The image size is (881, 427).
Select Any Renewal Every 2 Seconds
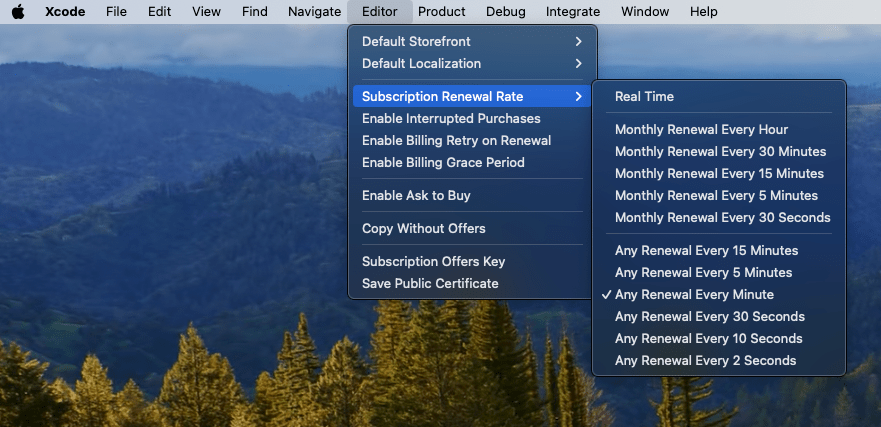(705, 360)
